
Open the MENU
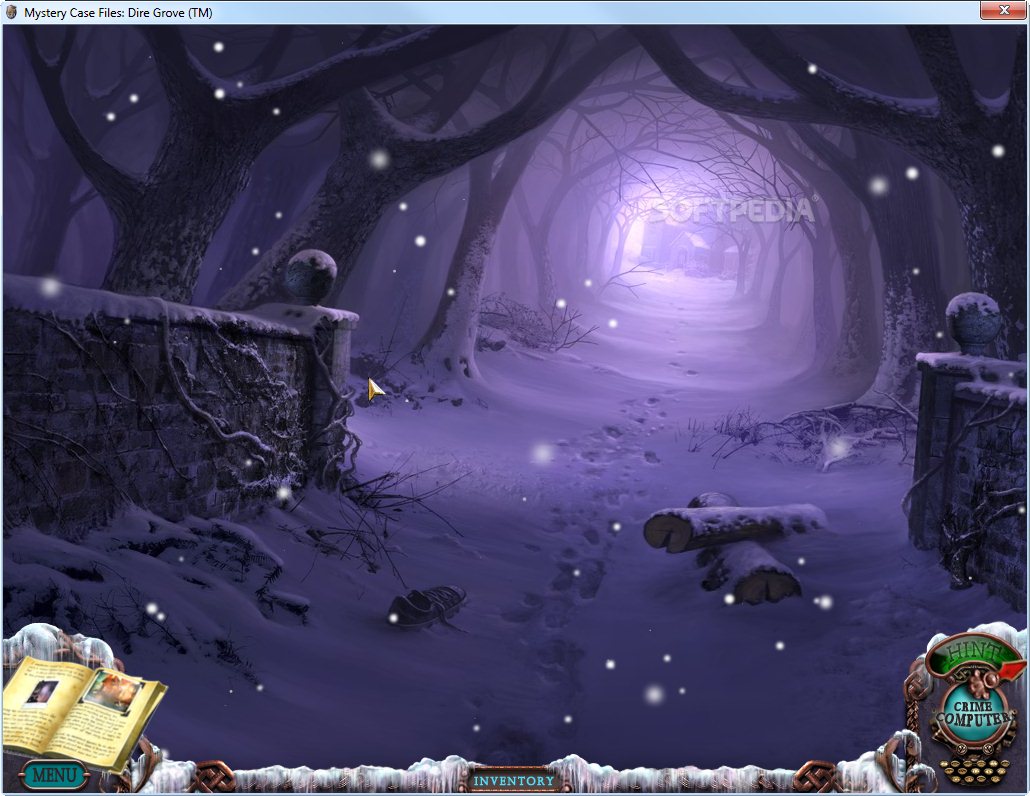55,774
